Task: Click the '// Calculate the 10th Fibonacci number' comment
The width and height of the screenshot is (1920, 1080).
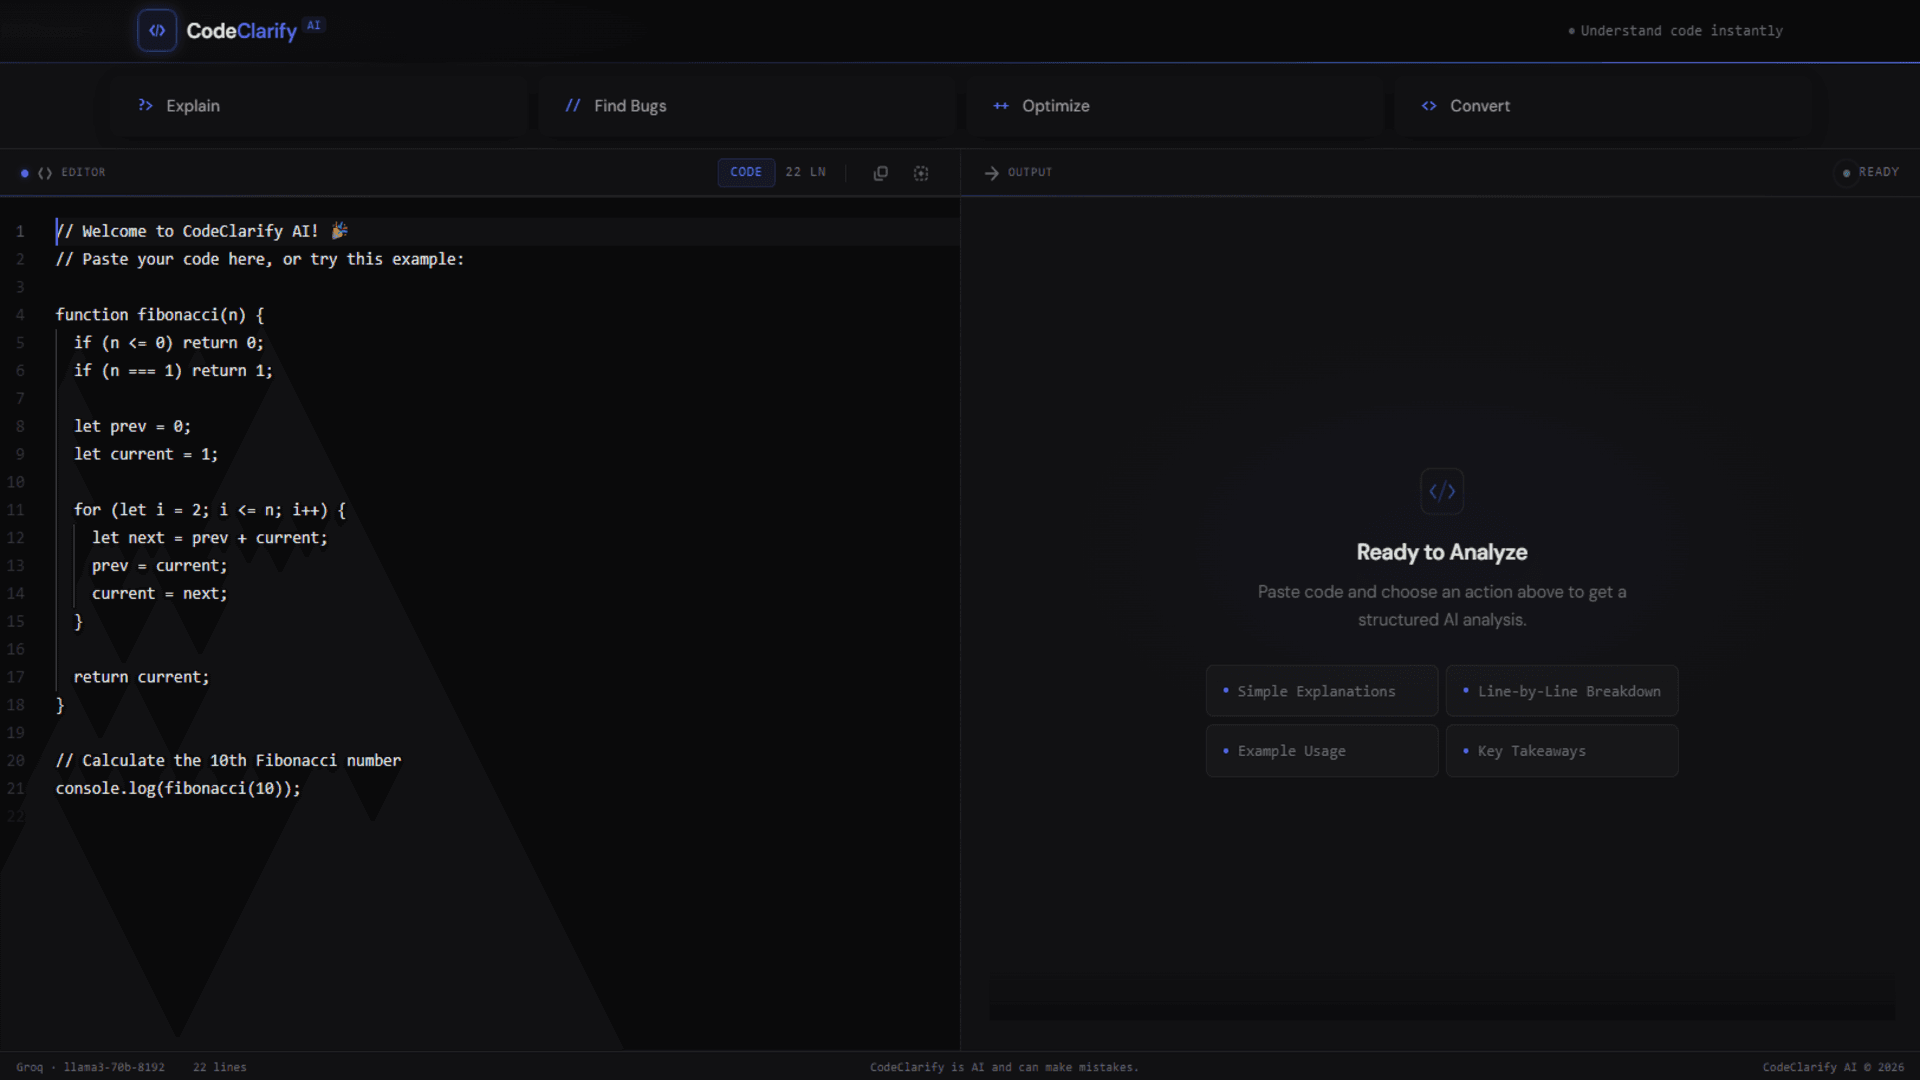Action: 228,760
